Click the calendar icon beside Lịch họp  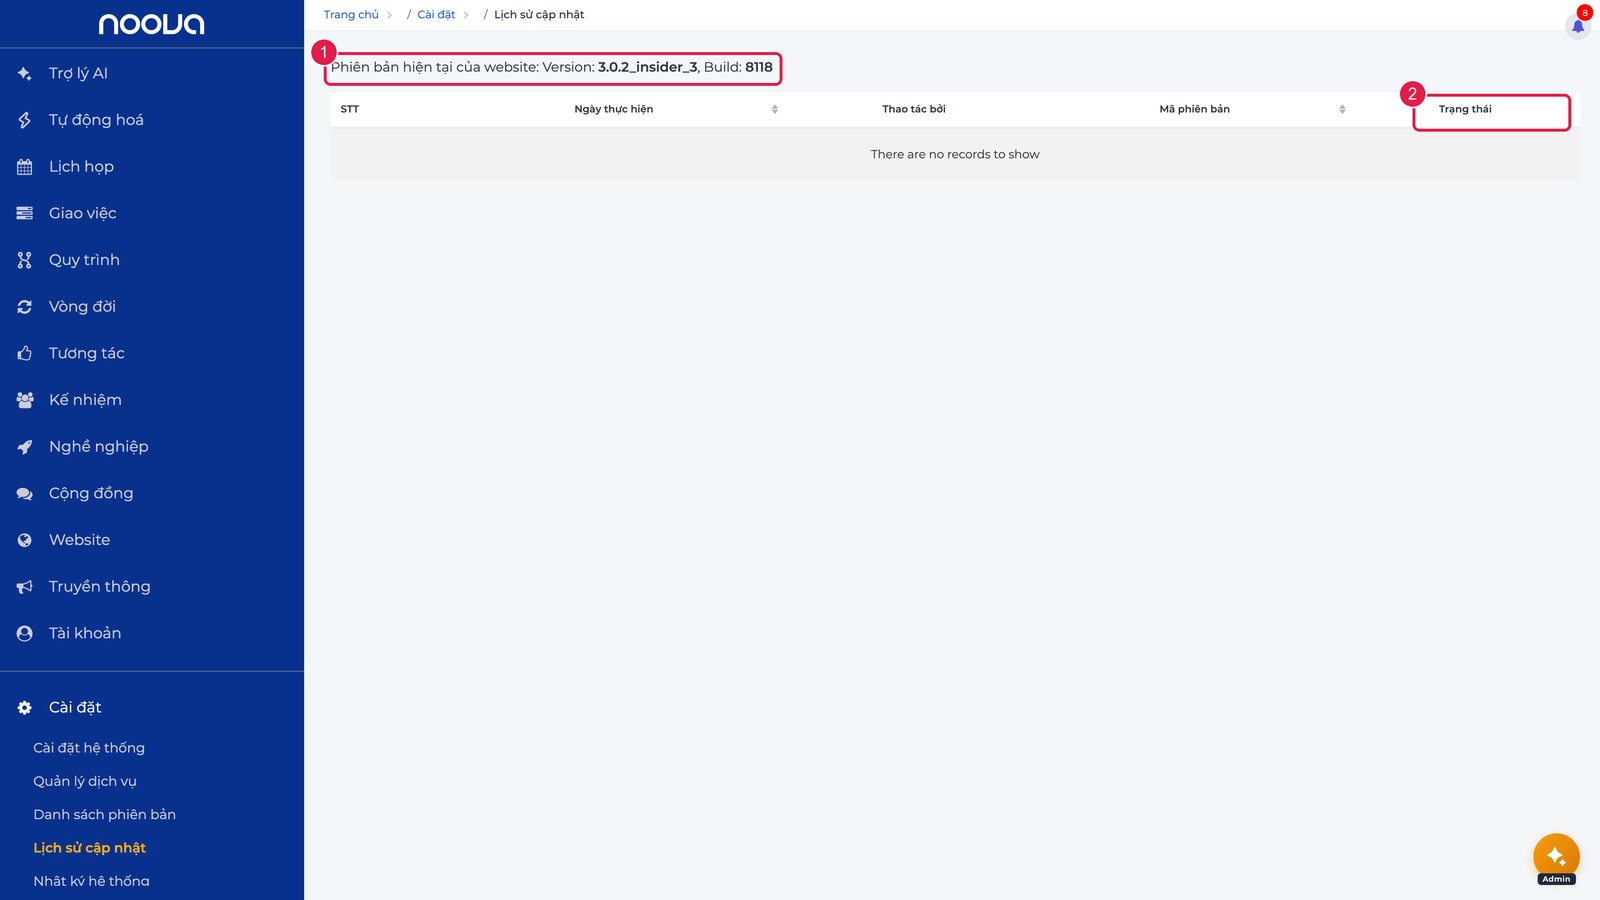[x=25, y=167]
